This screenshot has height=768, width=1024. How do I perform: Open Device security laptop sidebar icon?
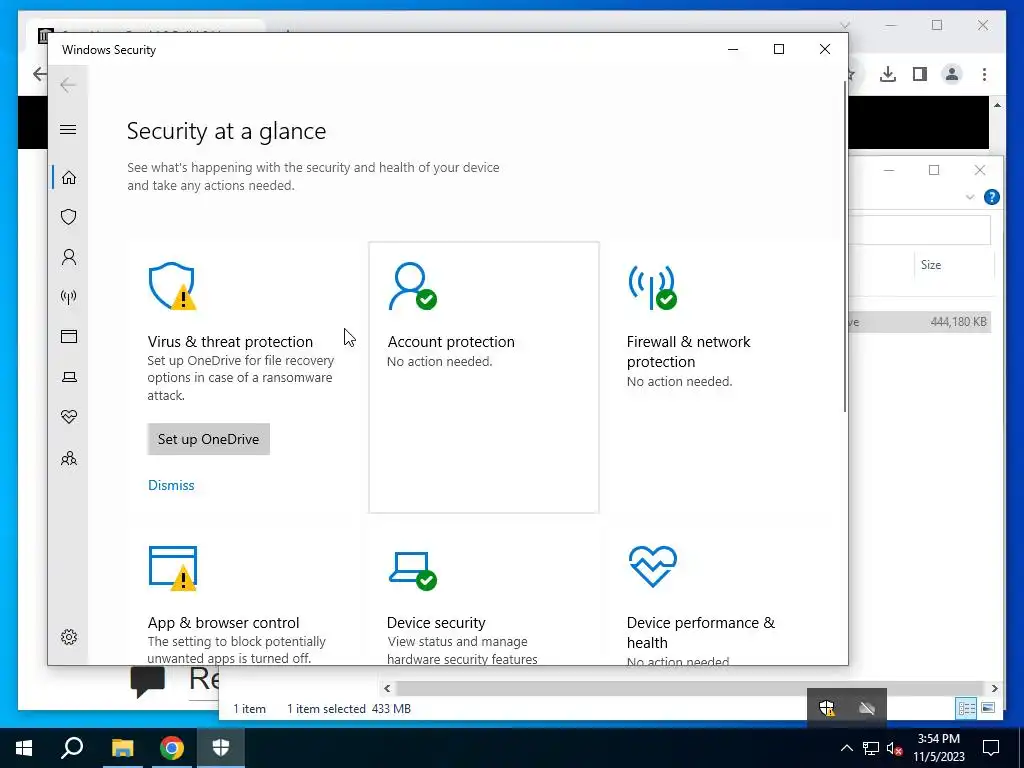(69, 377)
